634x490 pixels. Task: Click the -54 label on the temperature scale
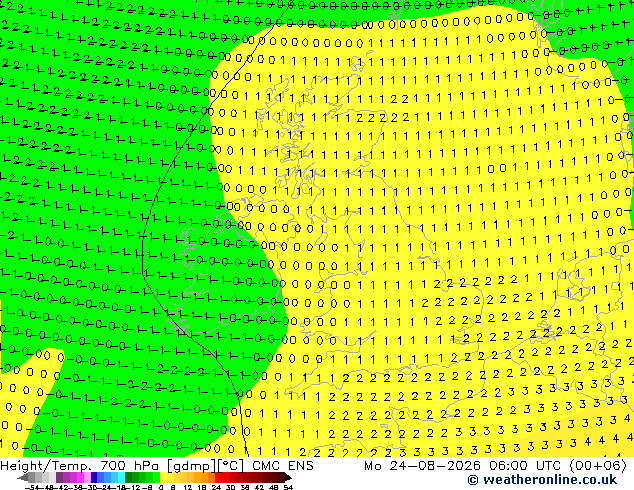point(32,487)
